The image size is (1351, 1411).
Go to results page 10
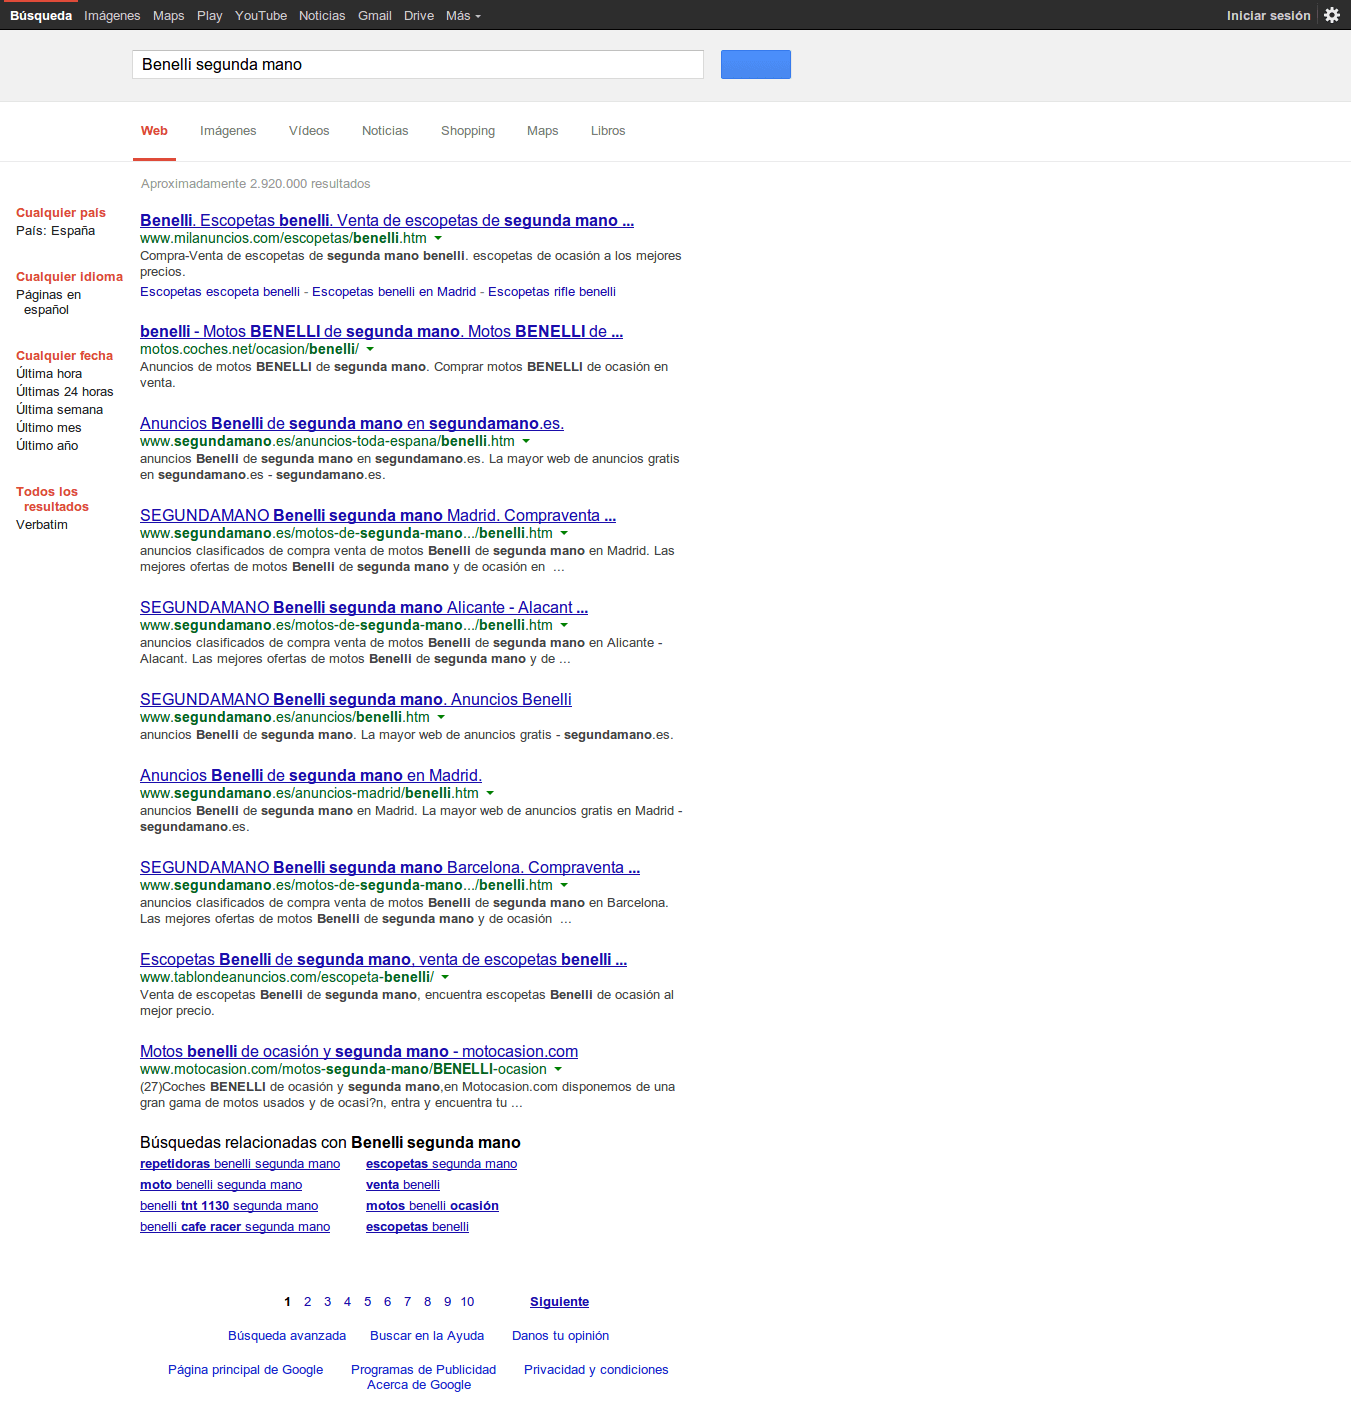pos(467,1302)
